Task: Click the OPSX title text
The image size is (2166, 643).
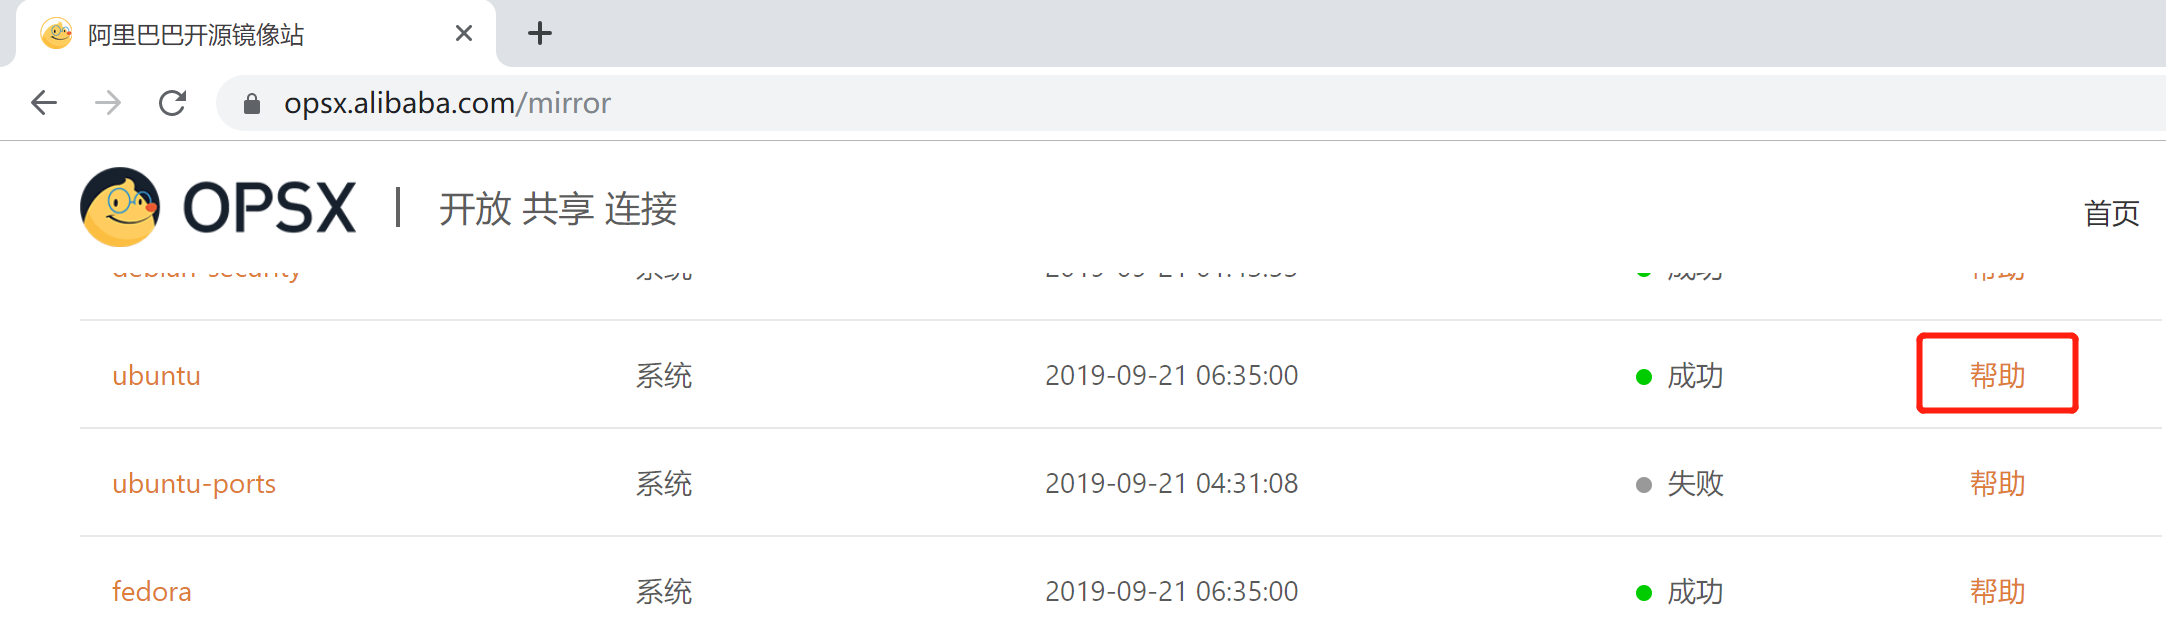Action: [270, 209]
